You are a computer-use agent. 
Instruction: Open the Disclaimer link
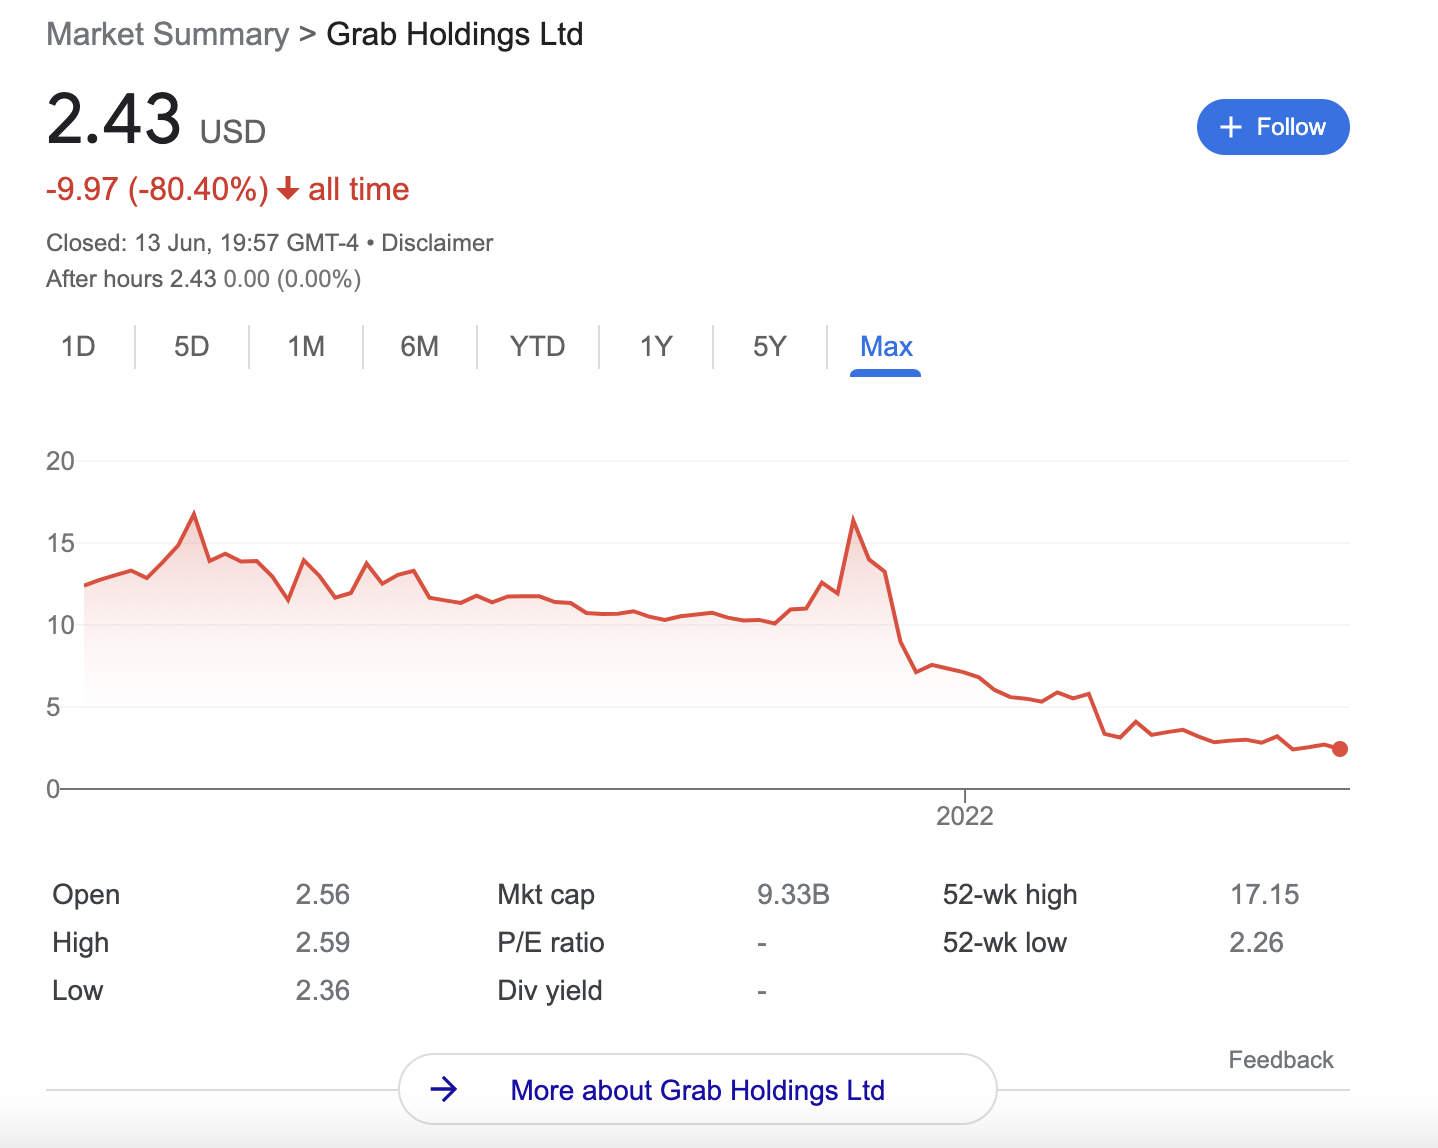[437, 243]
